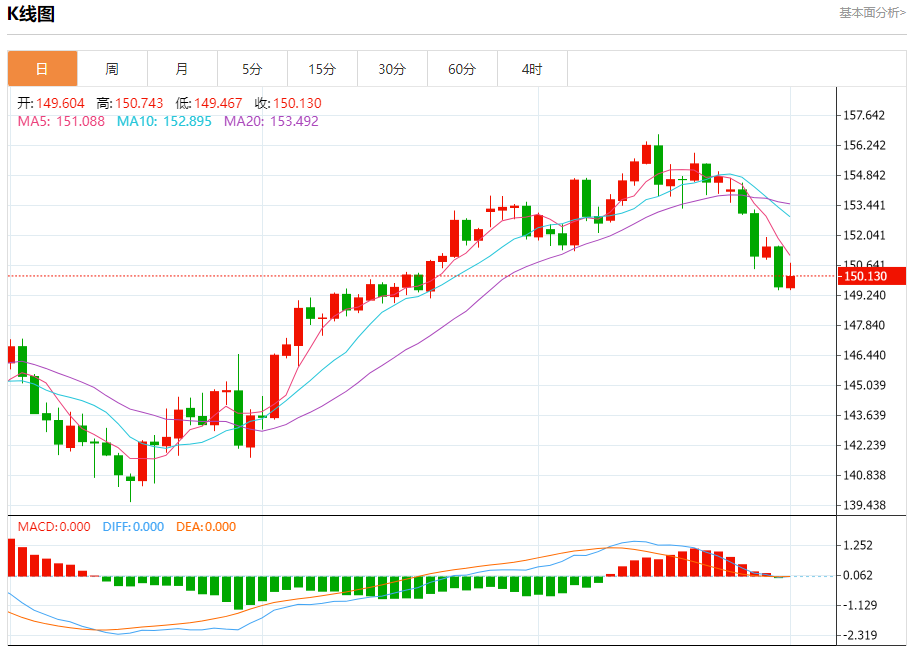This screenshot has width=910, height=646.
Task: Switch to the 月 monthly tab
Action: pyautogui.click(x=182, y=69)
